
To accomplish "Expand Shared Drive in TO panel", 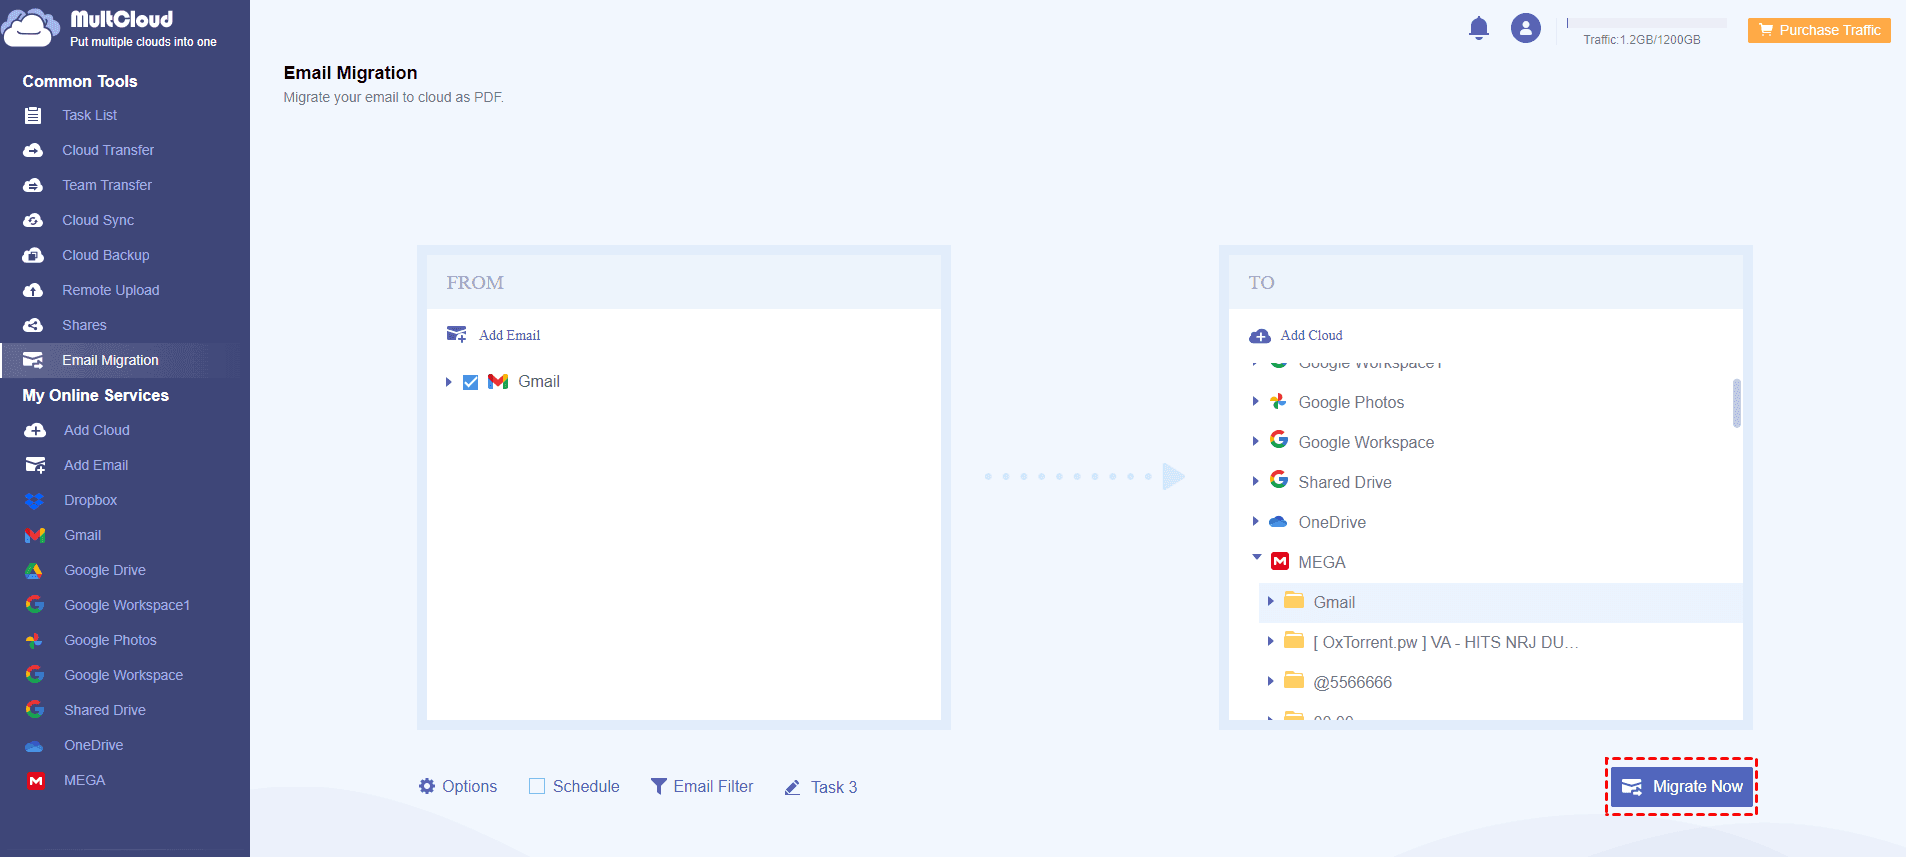I will (x=1256, y=481).
